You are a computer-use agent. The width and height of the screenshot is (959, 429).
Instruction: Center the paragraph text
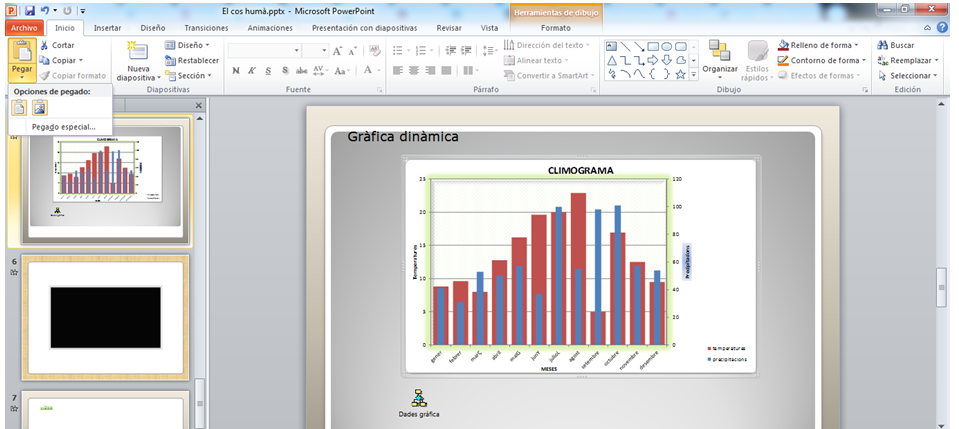414,71
